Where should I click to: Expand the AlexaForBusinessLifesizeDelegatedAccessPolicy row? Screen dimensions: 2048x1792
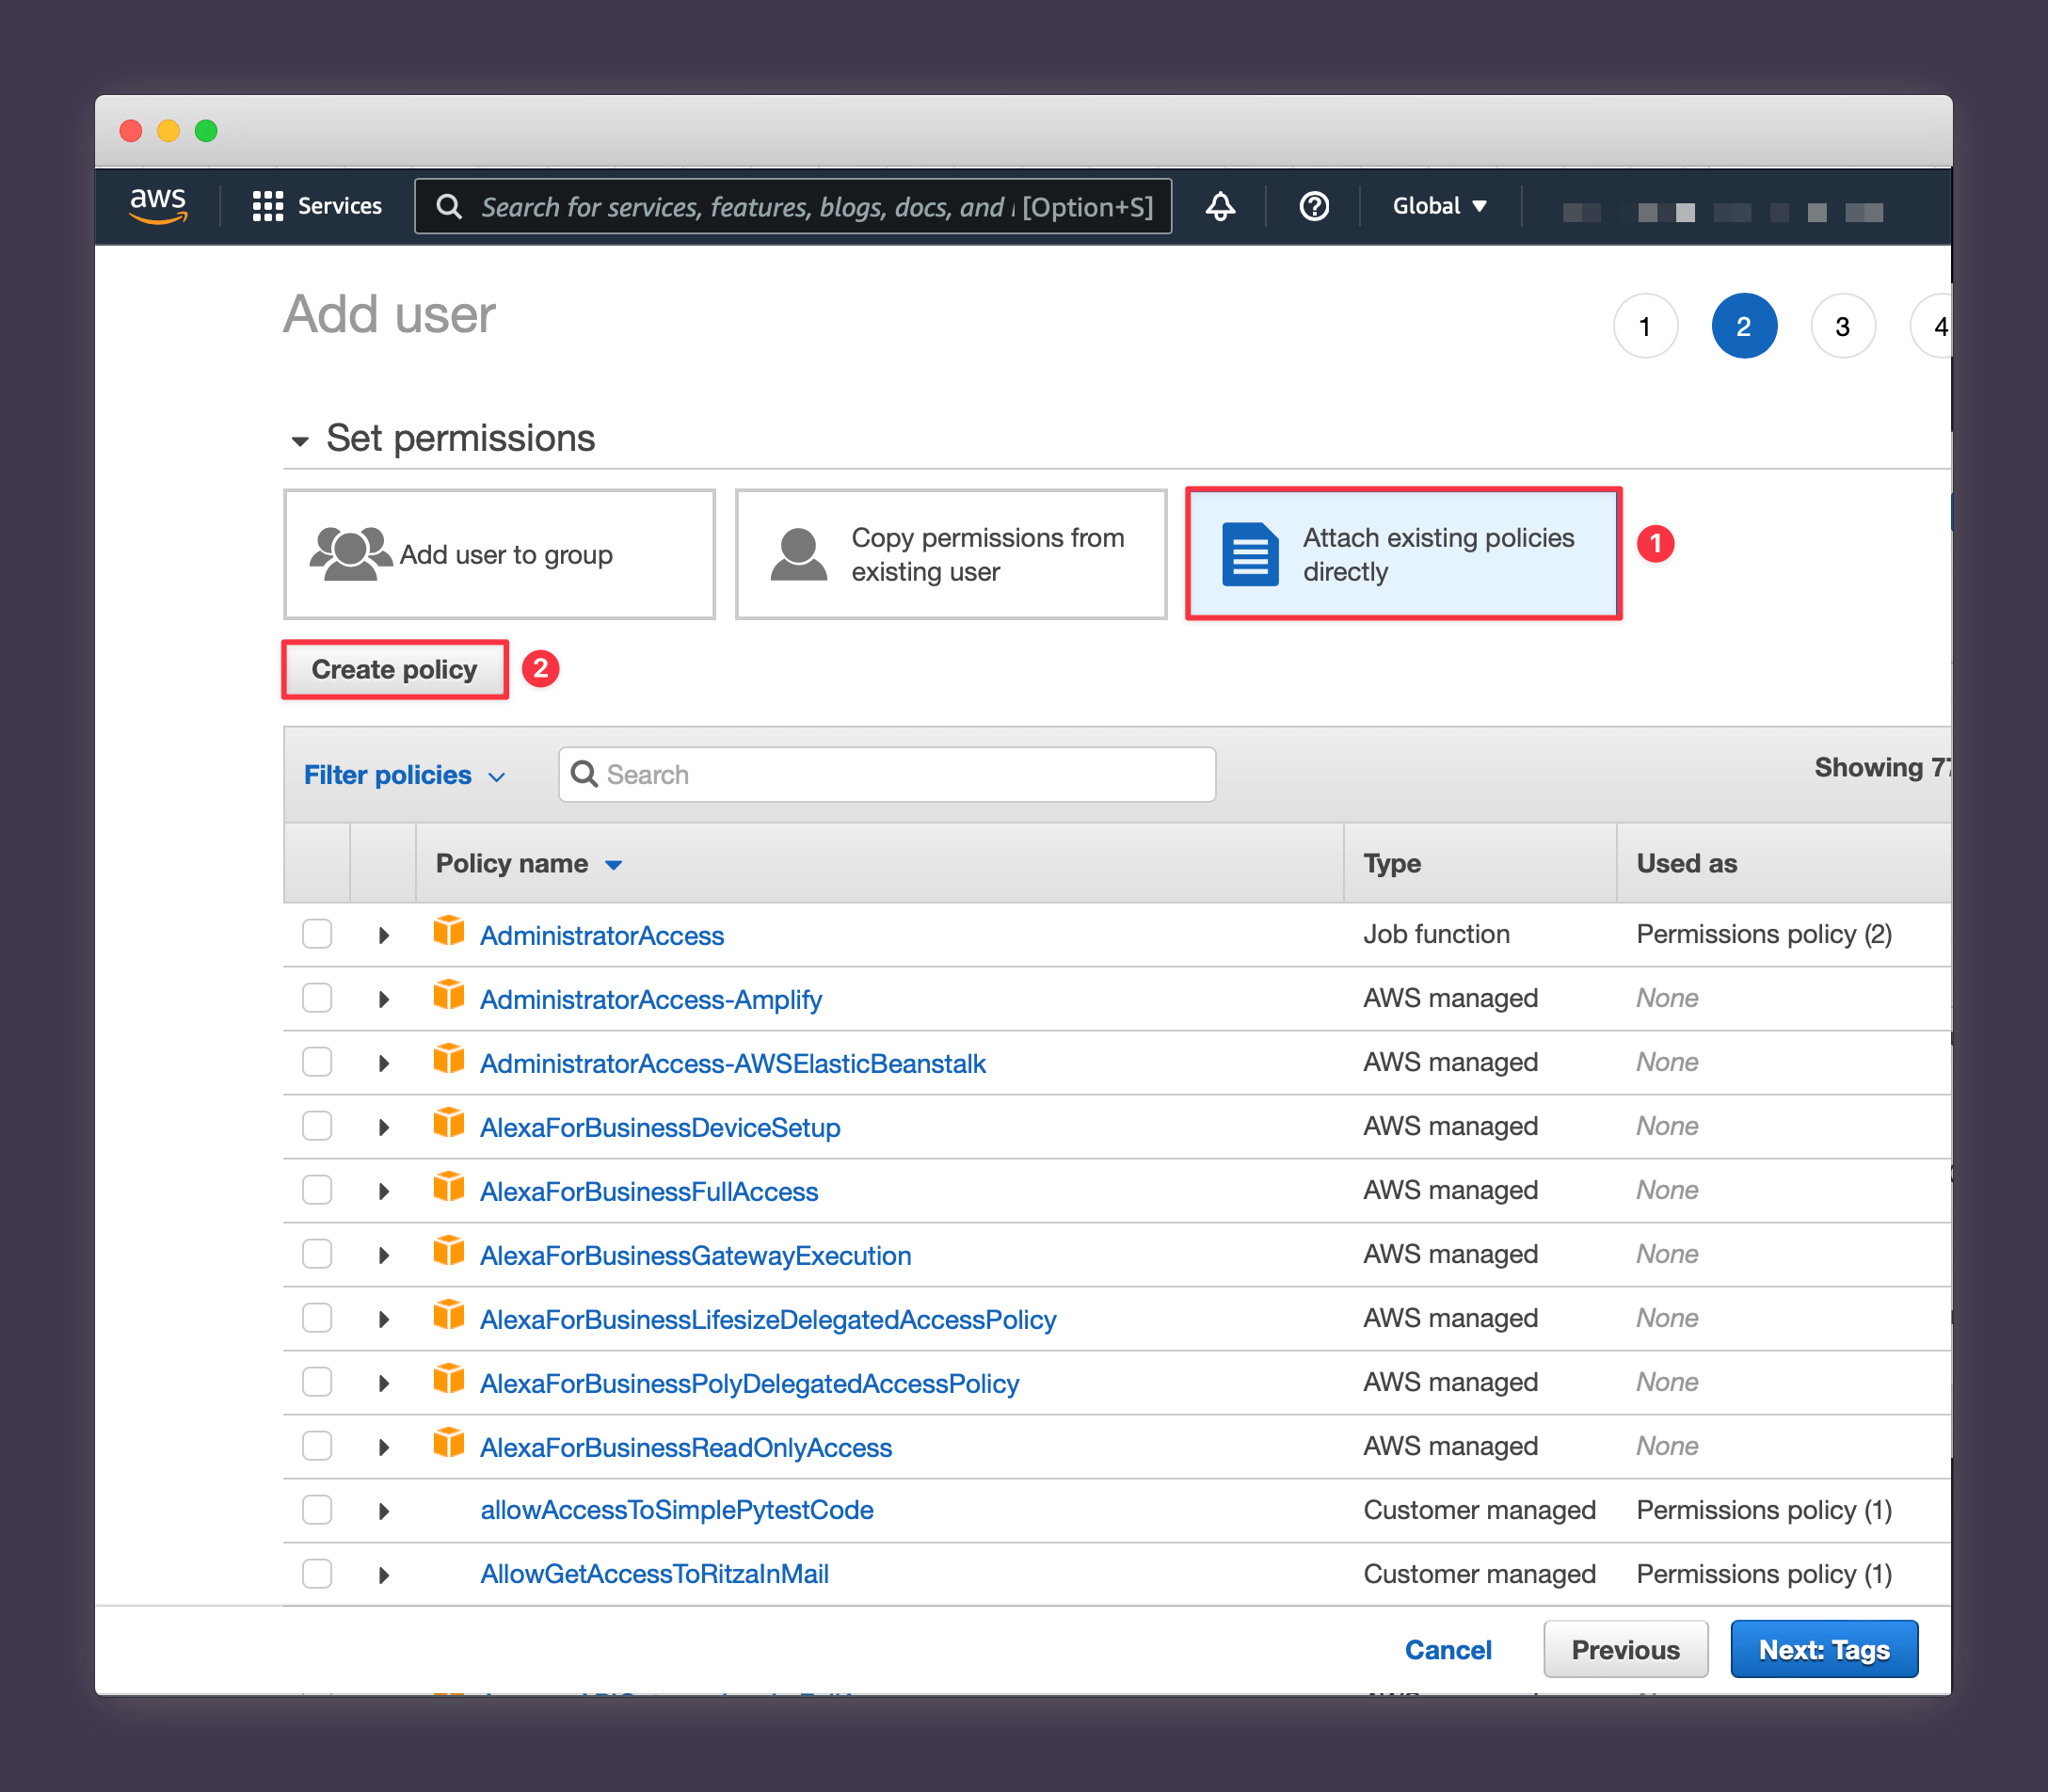(384, 1320)
